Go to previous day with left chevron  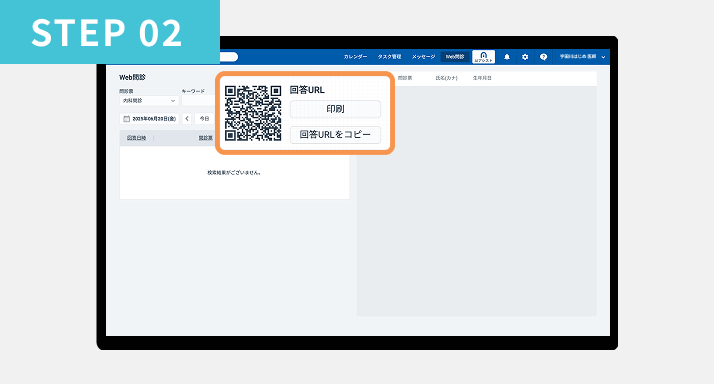(187, 119)
